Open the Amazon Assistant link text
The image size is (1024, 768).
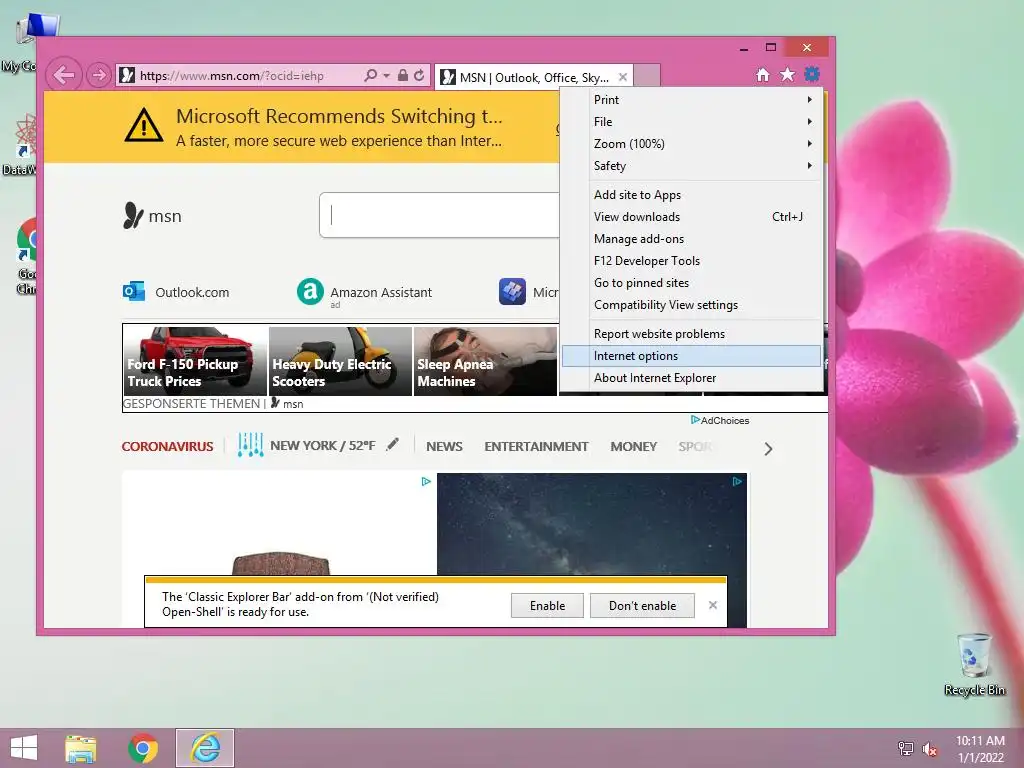tap(381, 293)
